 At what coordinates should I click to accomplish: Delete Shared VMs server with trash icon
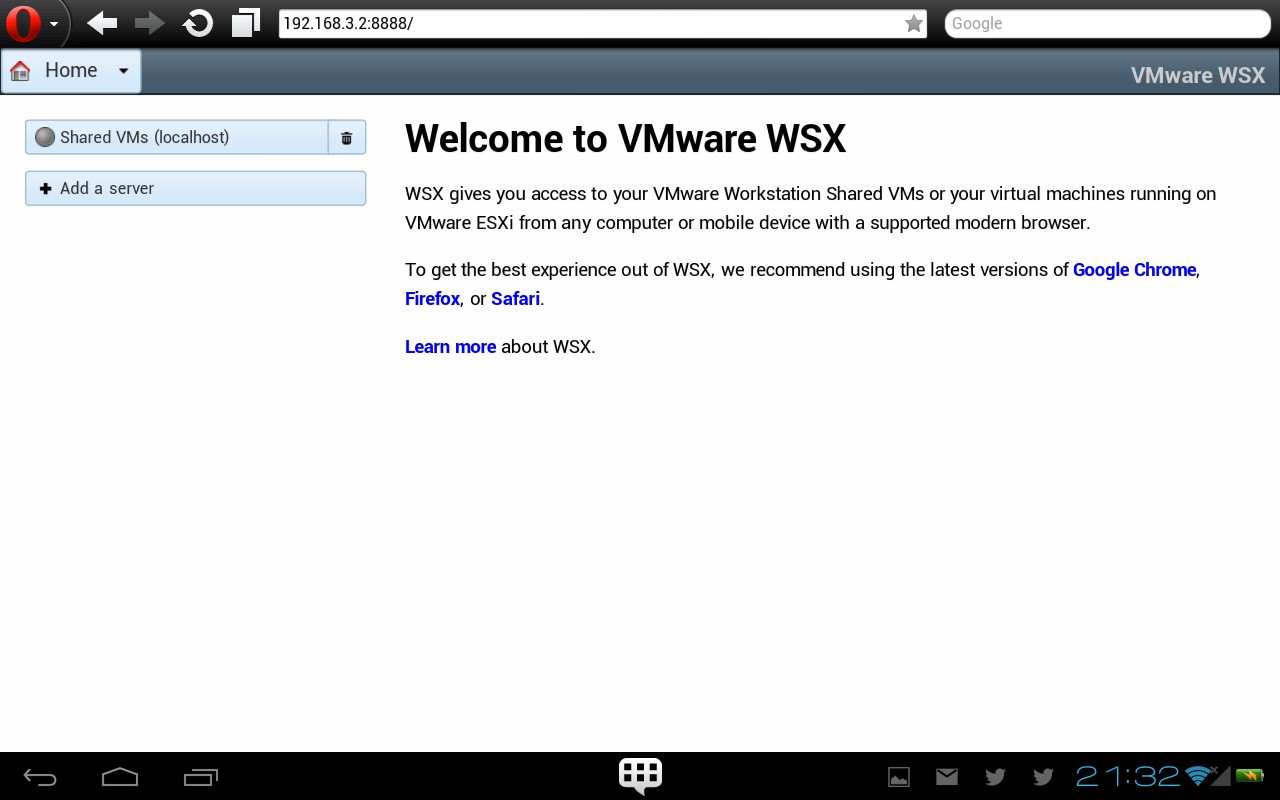point(347,138)
